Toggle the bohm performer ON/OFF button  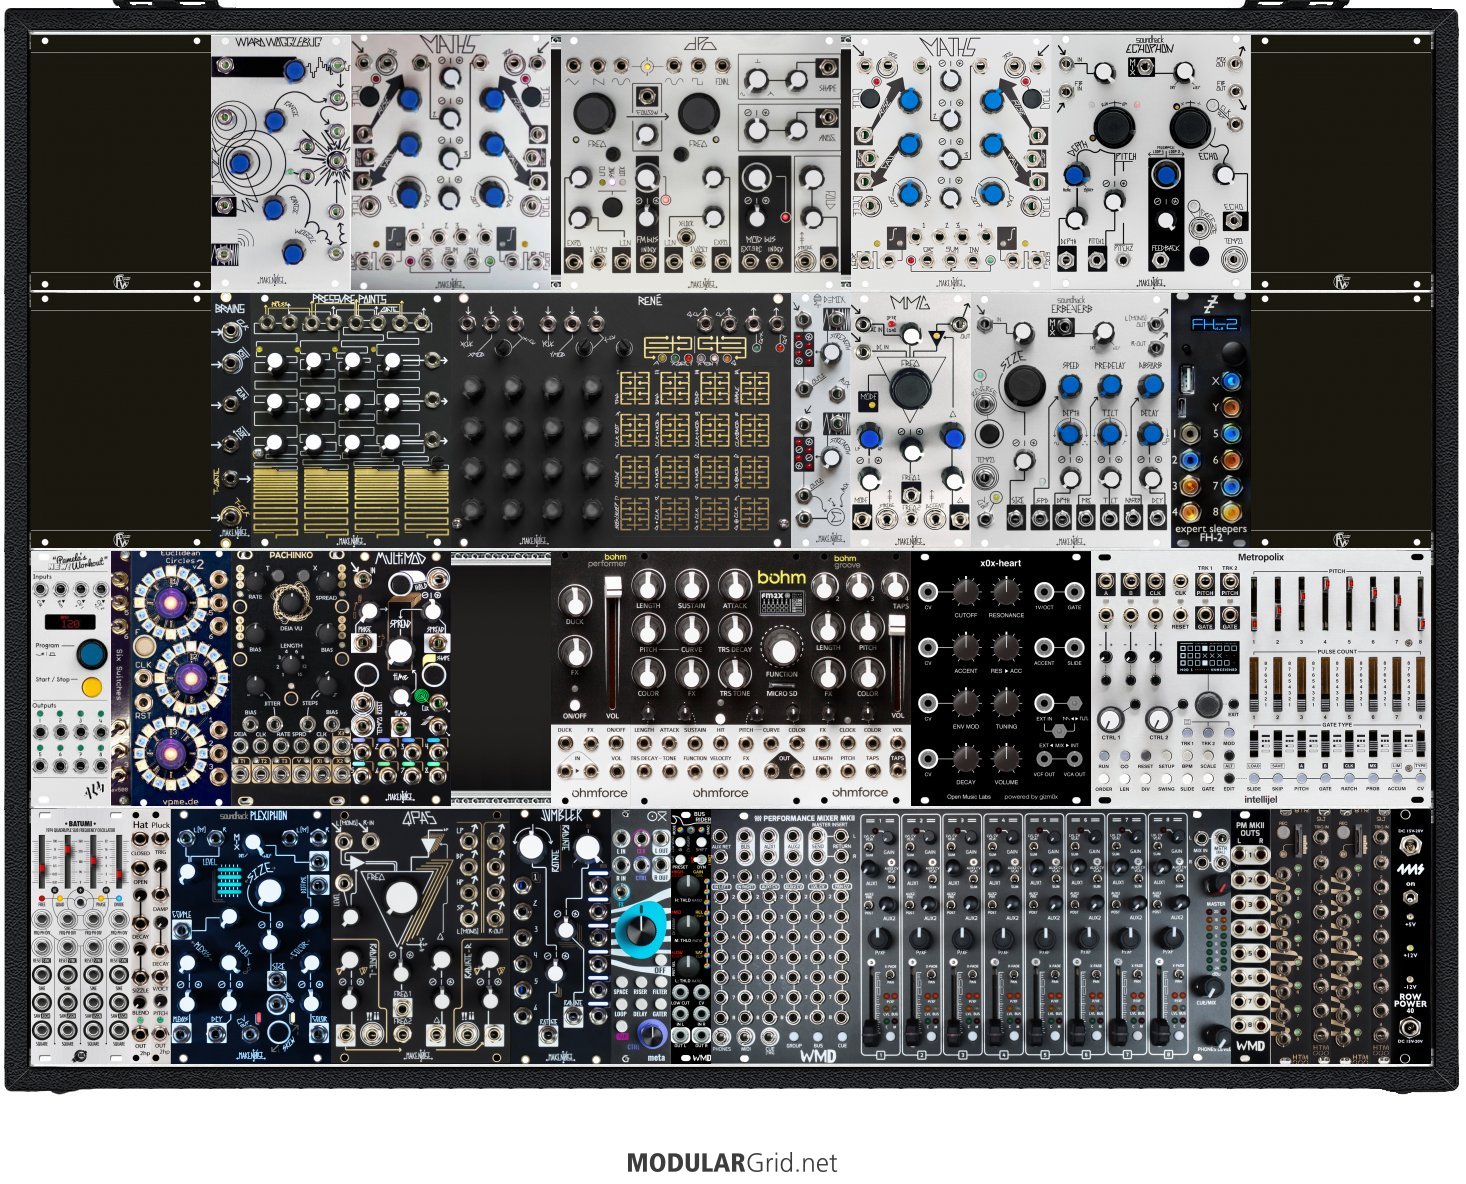pos(574,703)
